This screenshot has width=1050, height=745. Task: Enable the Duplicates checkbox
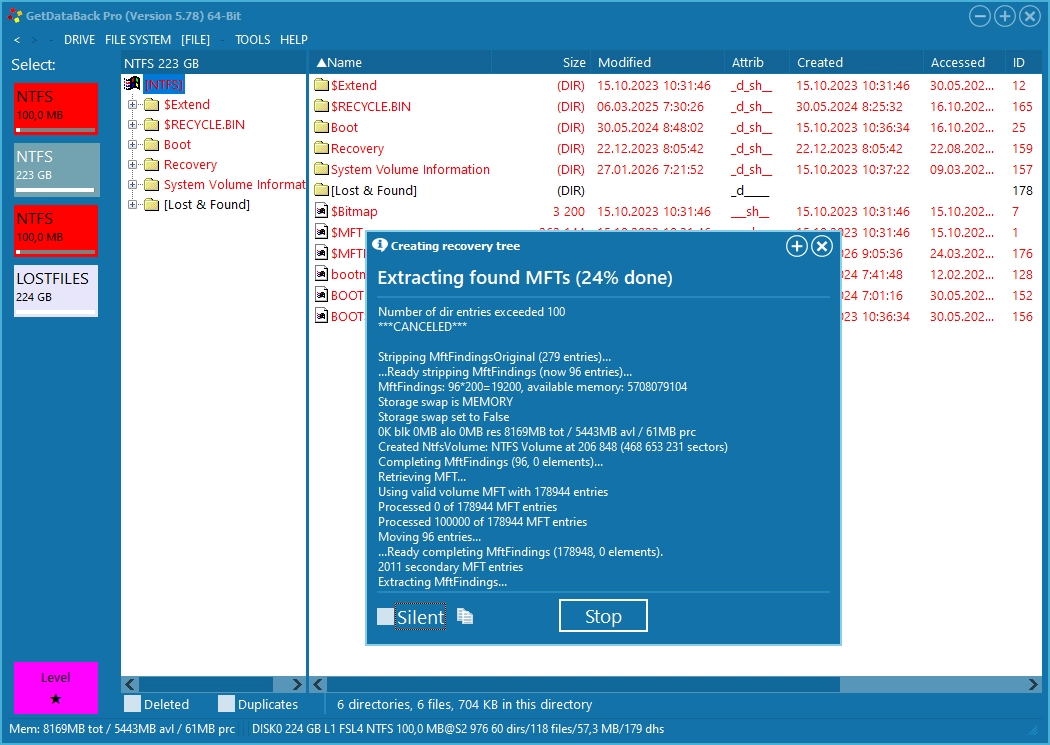point(226,703)
